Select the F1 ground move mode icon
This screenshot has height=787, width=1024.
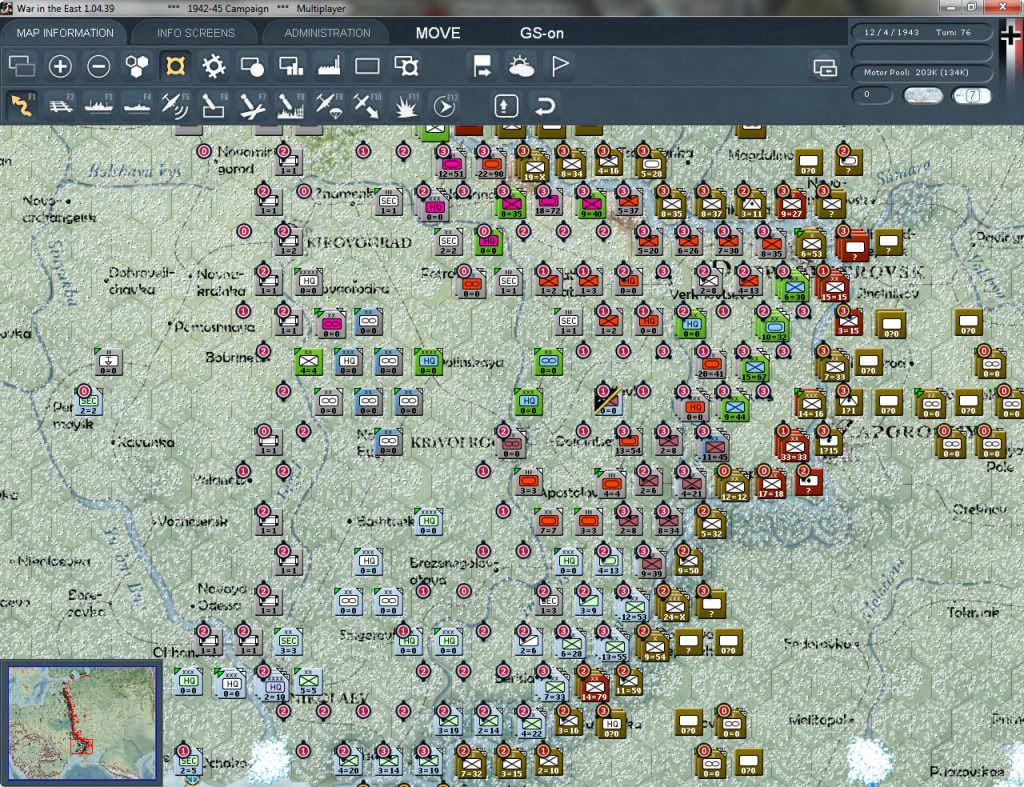[22, 106]
